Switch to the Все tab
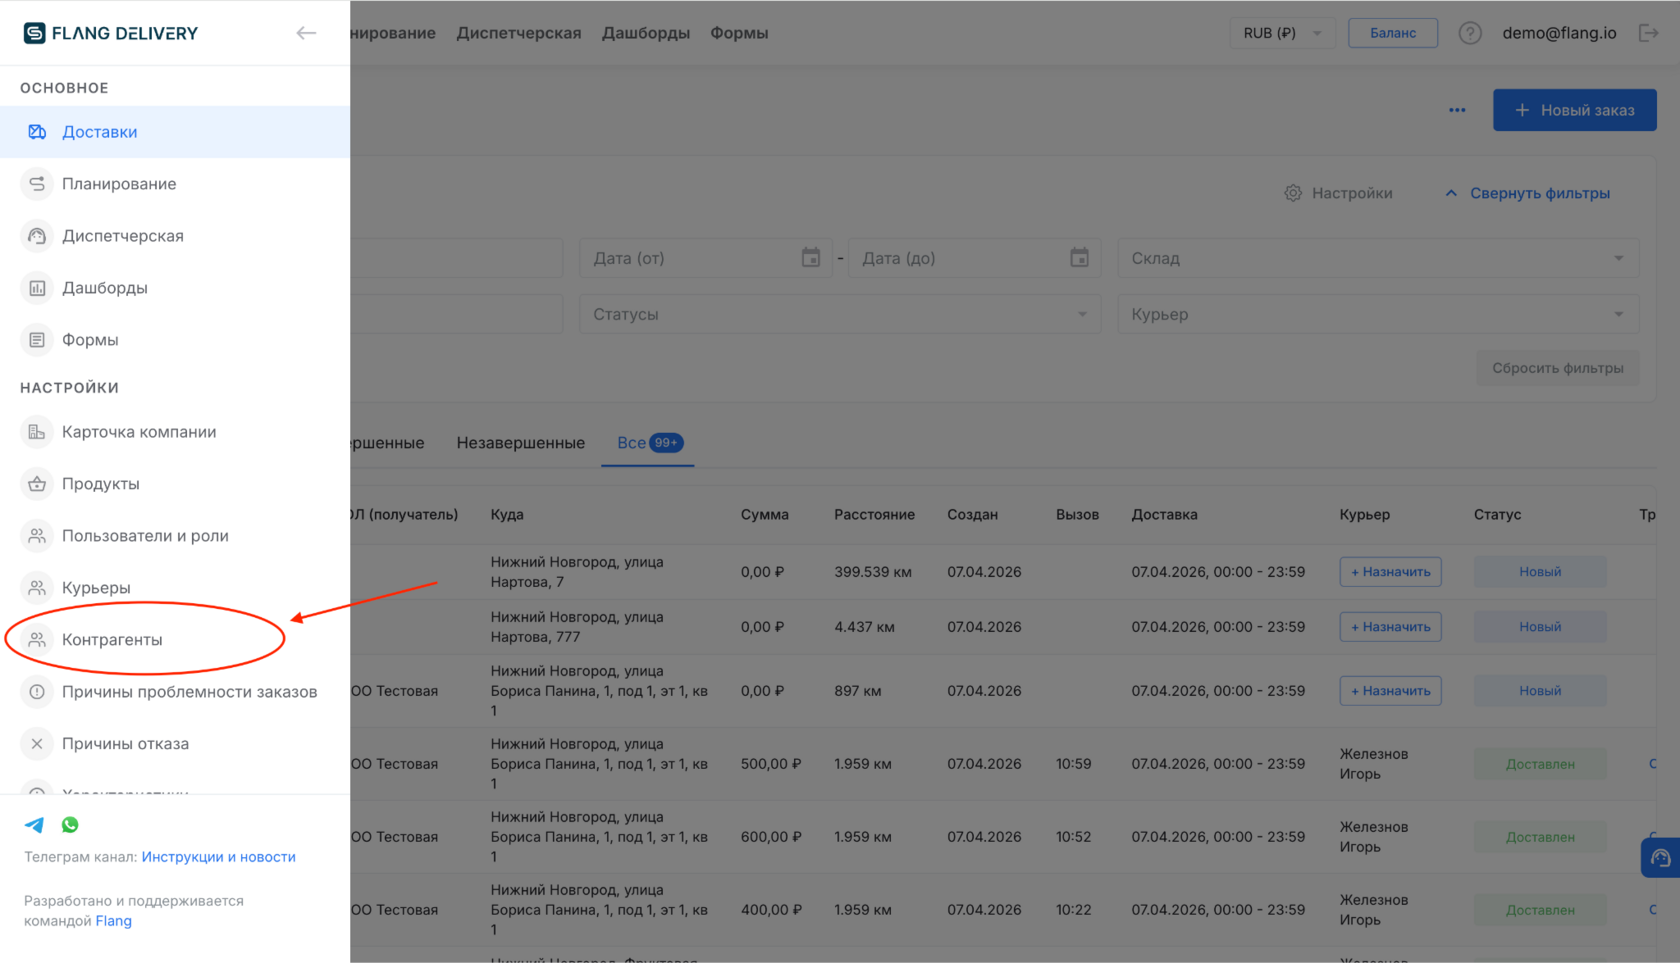 point(648,443)
